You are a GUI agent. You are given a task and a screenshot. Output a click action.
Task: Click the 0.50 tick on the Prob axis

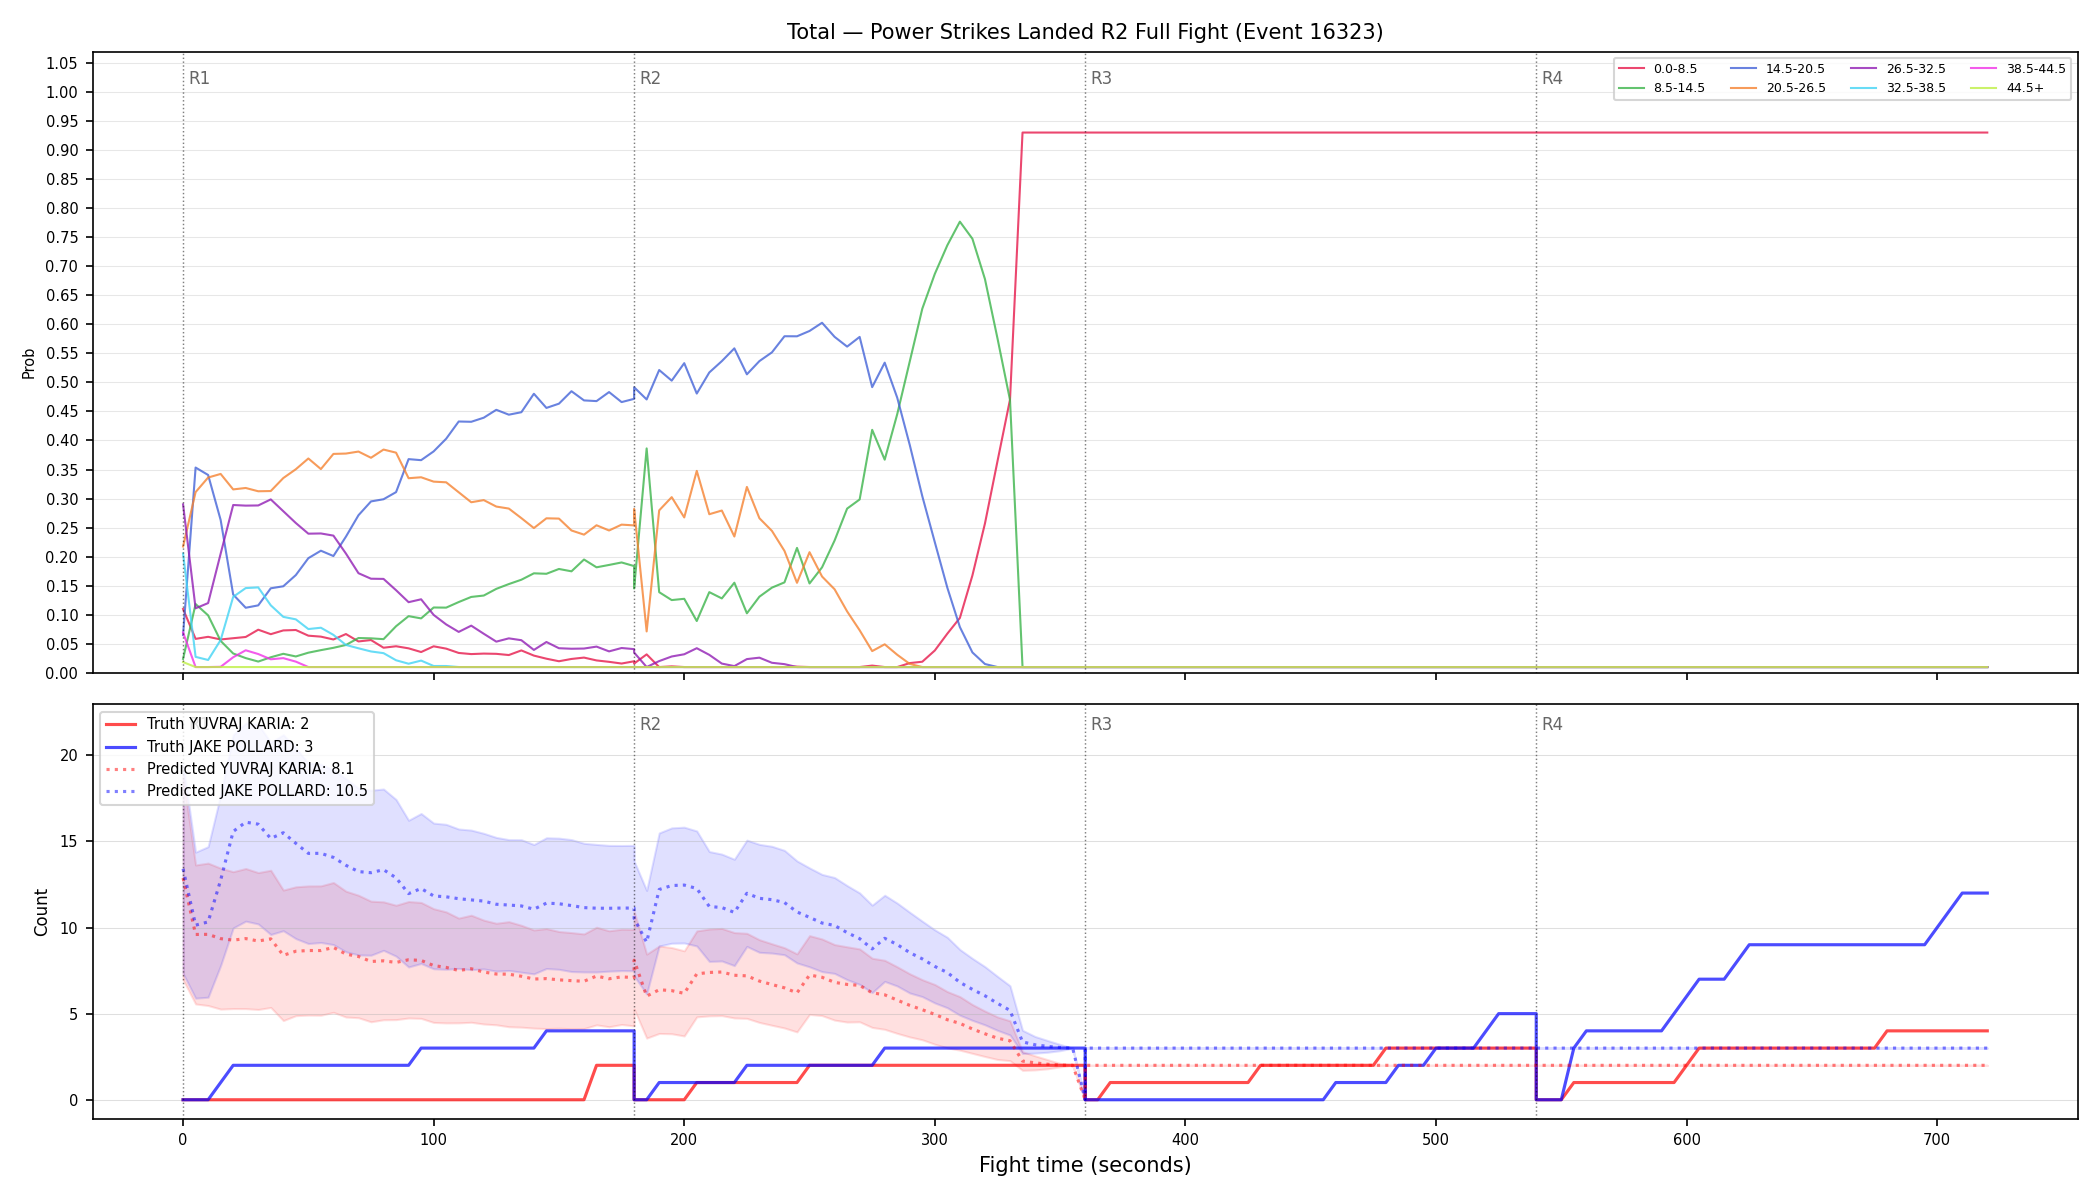(61, 382)
